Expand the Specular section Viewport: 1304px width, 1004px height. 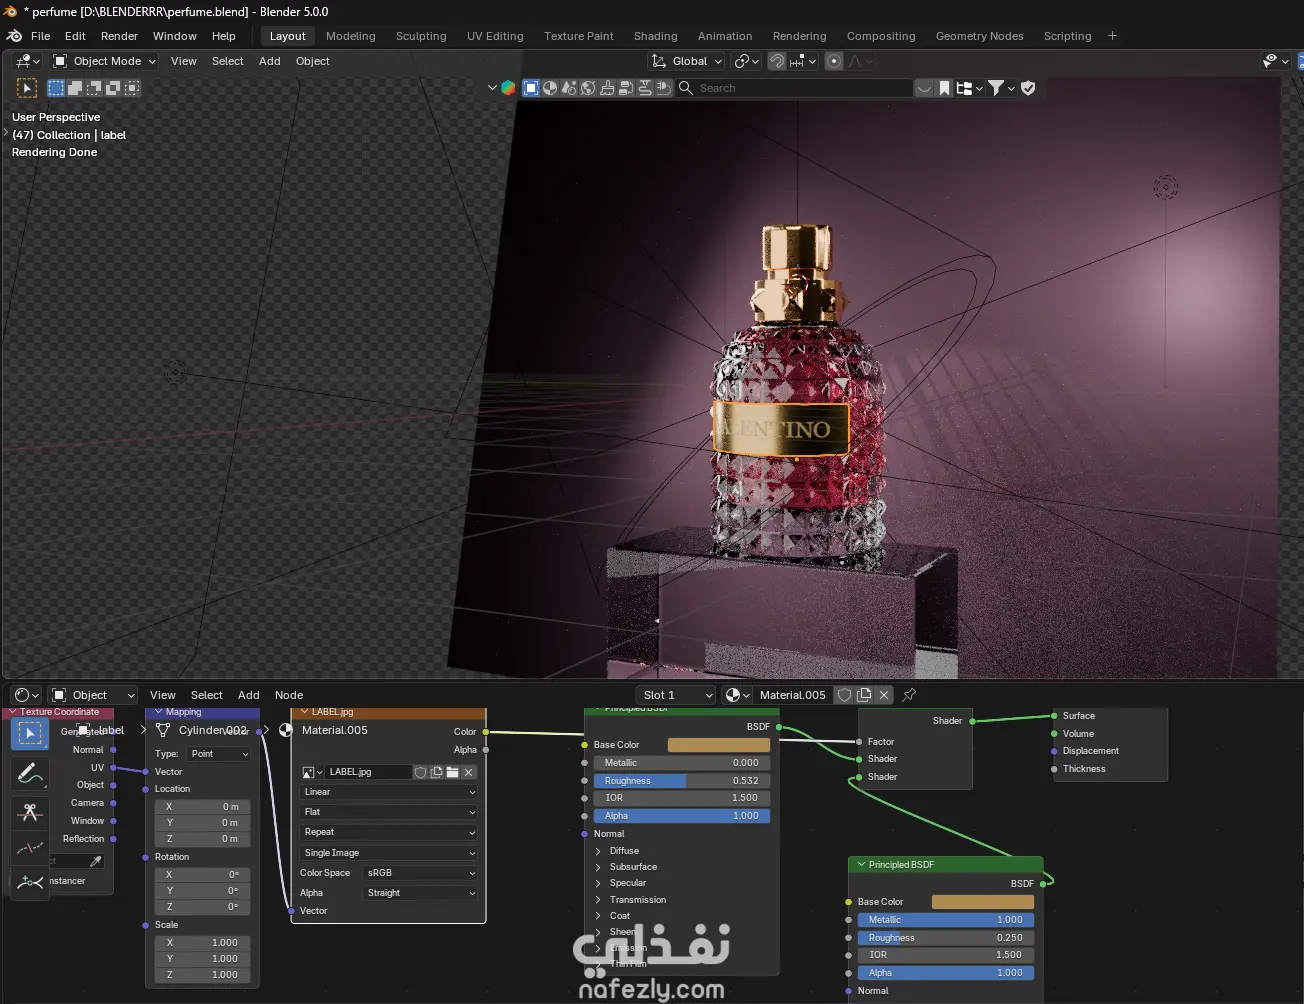coord(599,883)
